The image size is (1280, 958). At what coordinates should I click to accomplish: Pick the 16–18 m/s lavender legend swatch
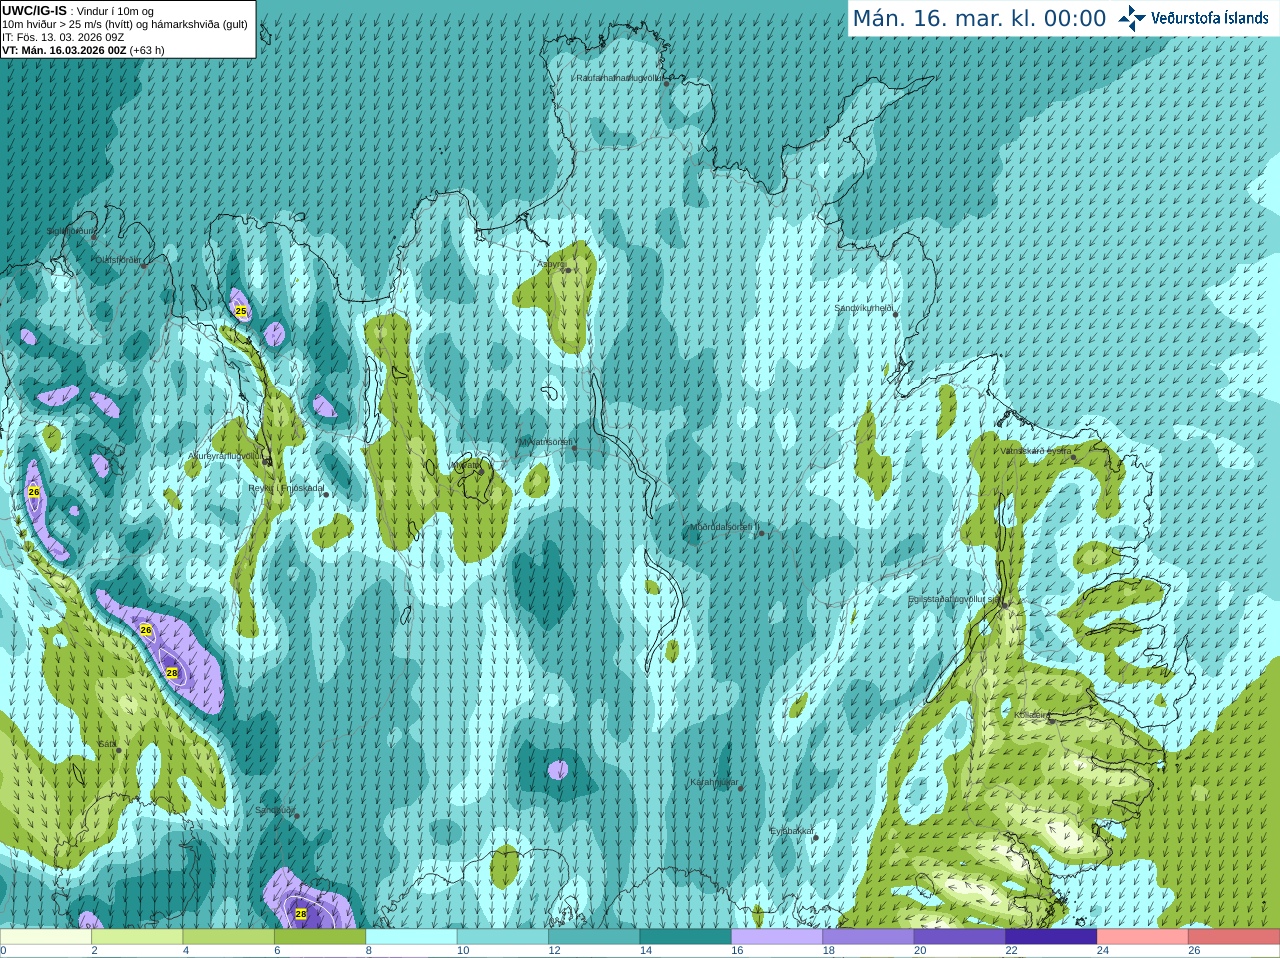777,937
